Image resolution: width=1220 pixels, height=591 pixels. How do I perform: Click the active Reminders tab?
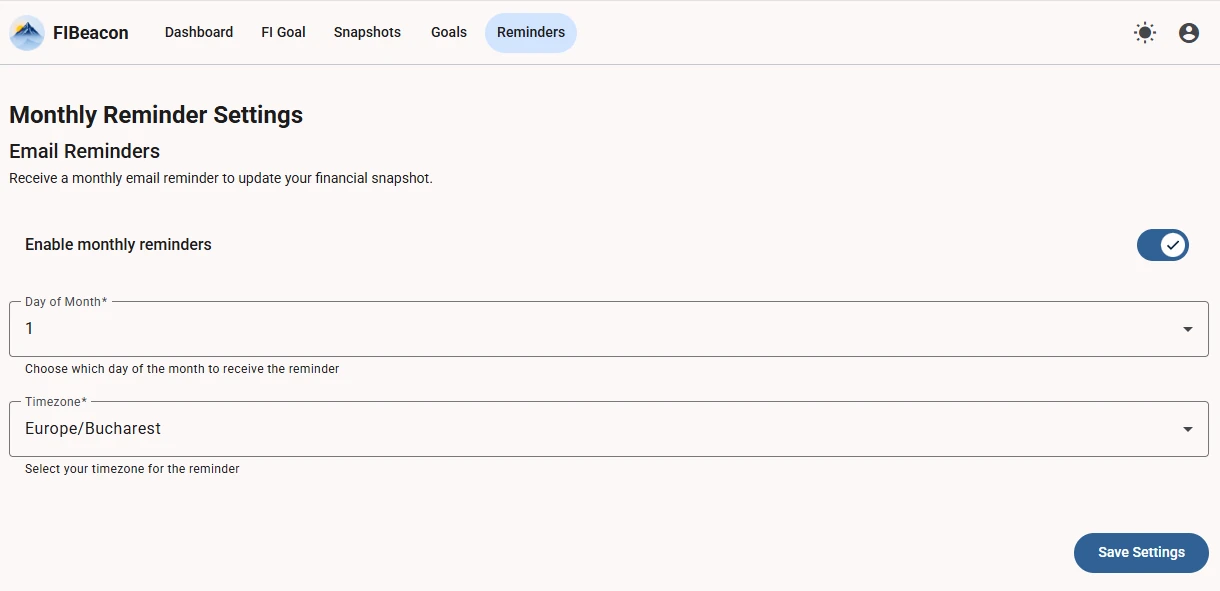coord(531,32)
